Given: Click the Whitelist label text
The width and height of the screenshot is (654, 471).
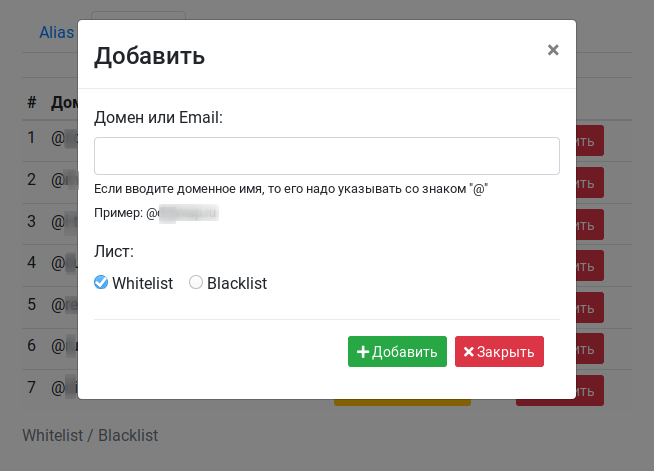Looking at the screenshot, I should coord(143,283).
